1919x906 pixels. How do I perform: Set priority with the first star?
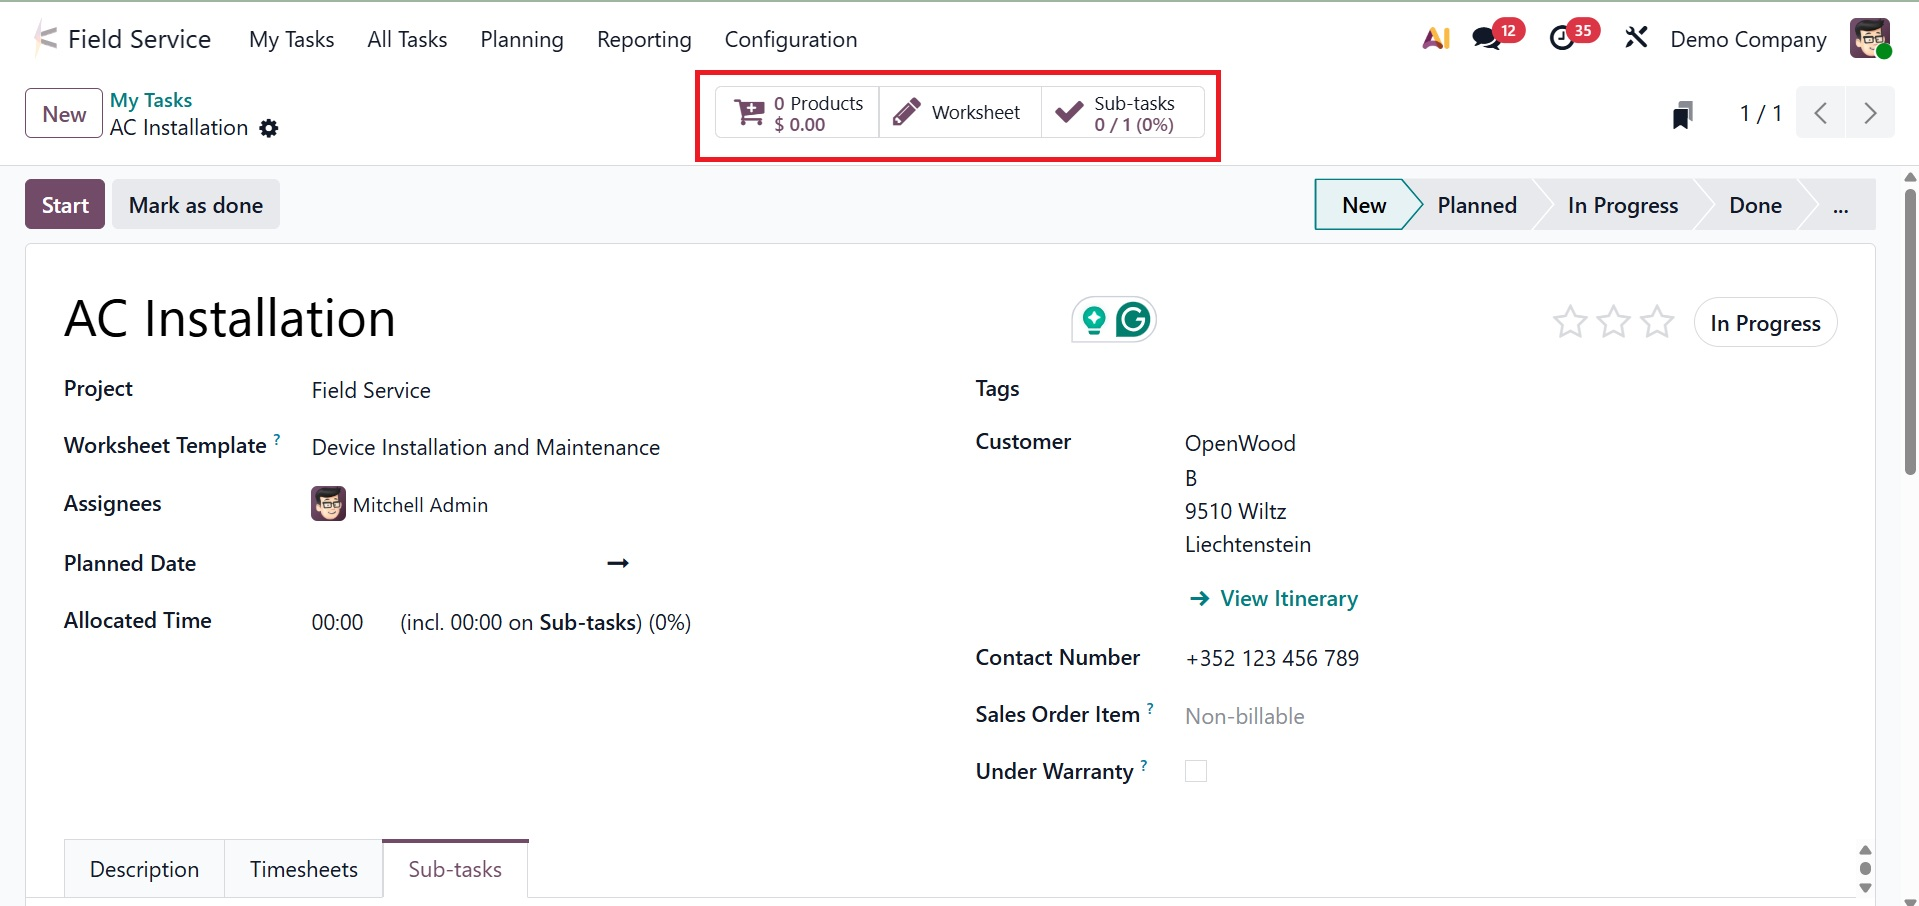[x=1569, y=322]
